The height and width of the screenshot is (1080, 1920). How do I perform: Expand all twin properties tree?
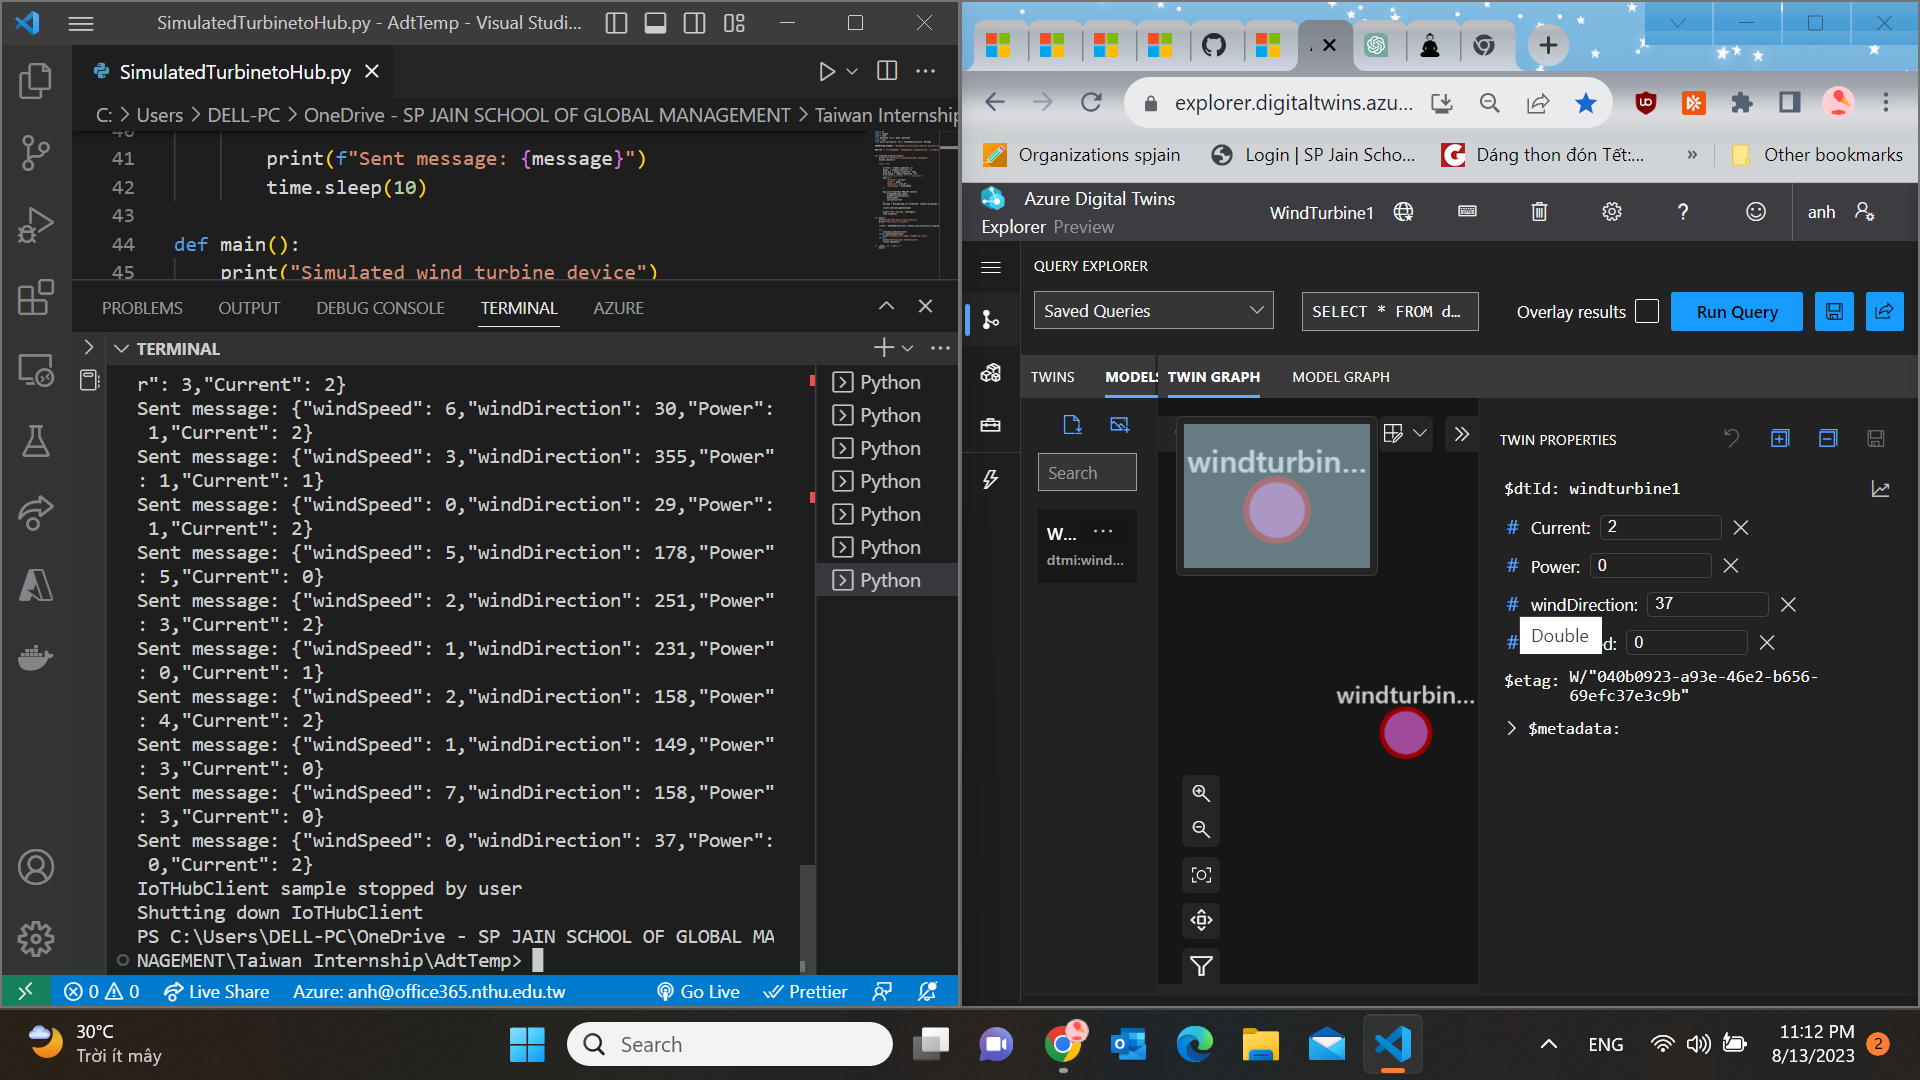click(1780, 438)
